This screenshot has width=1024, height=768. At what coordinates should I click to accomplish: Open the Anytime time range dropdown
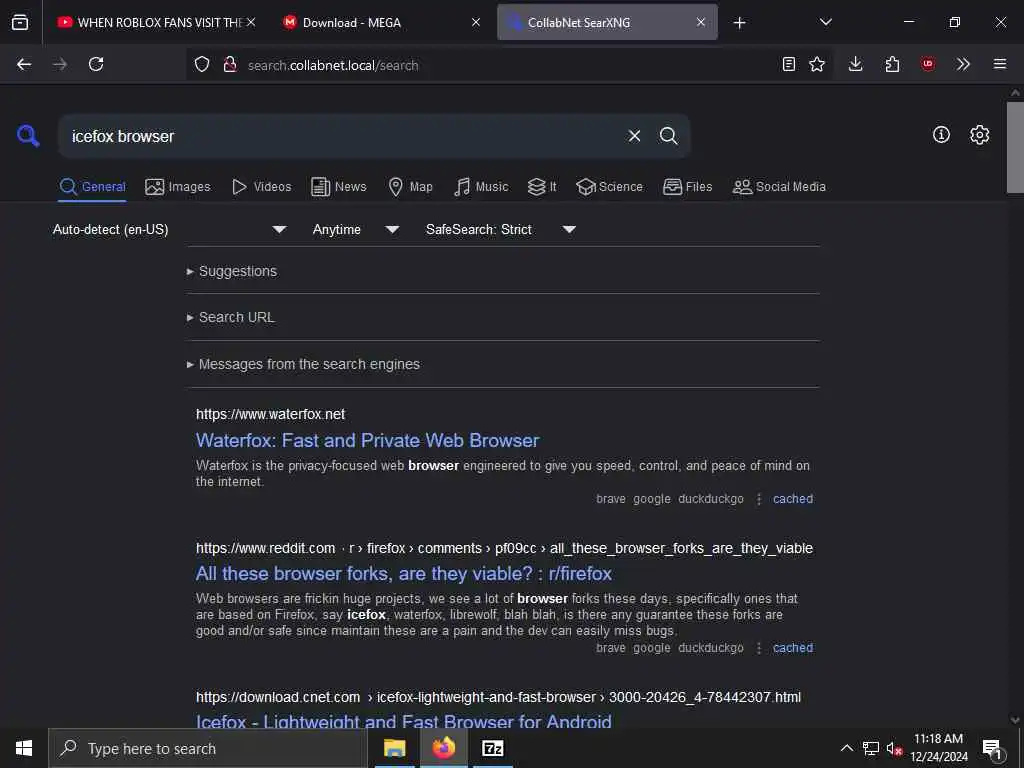click(x=356, y=229)
